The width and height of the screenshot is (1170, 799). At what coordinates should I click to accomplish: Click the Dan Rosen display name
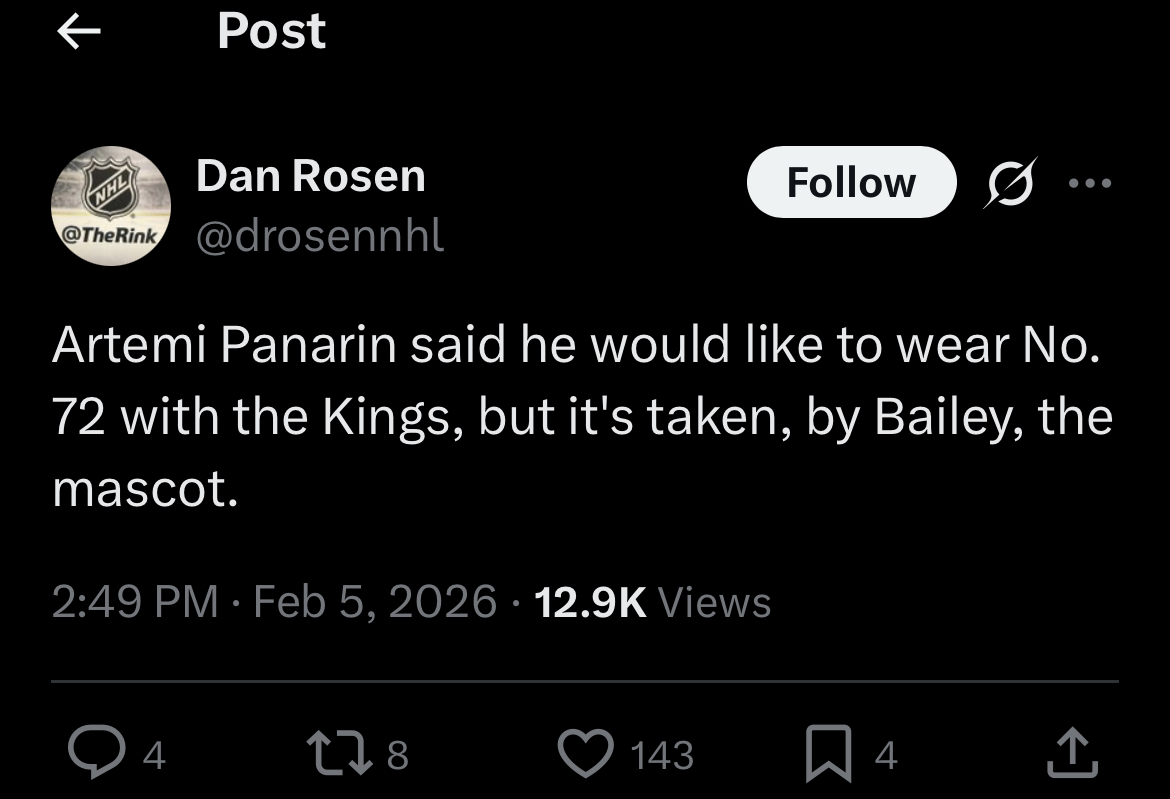311,176
